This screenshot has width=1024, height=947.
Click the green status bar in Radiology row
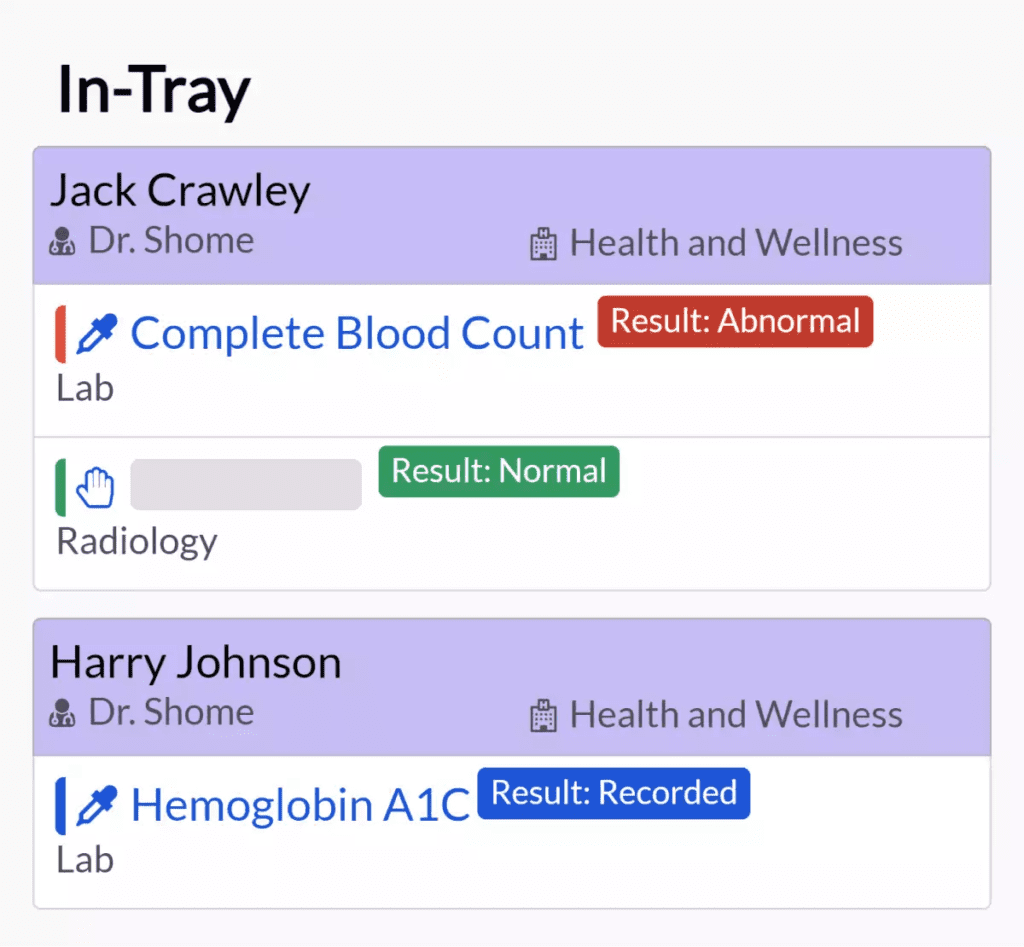pyautogui.click(x=60, y=487)
